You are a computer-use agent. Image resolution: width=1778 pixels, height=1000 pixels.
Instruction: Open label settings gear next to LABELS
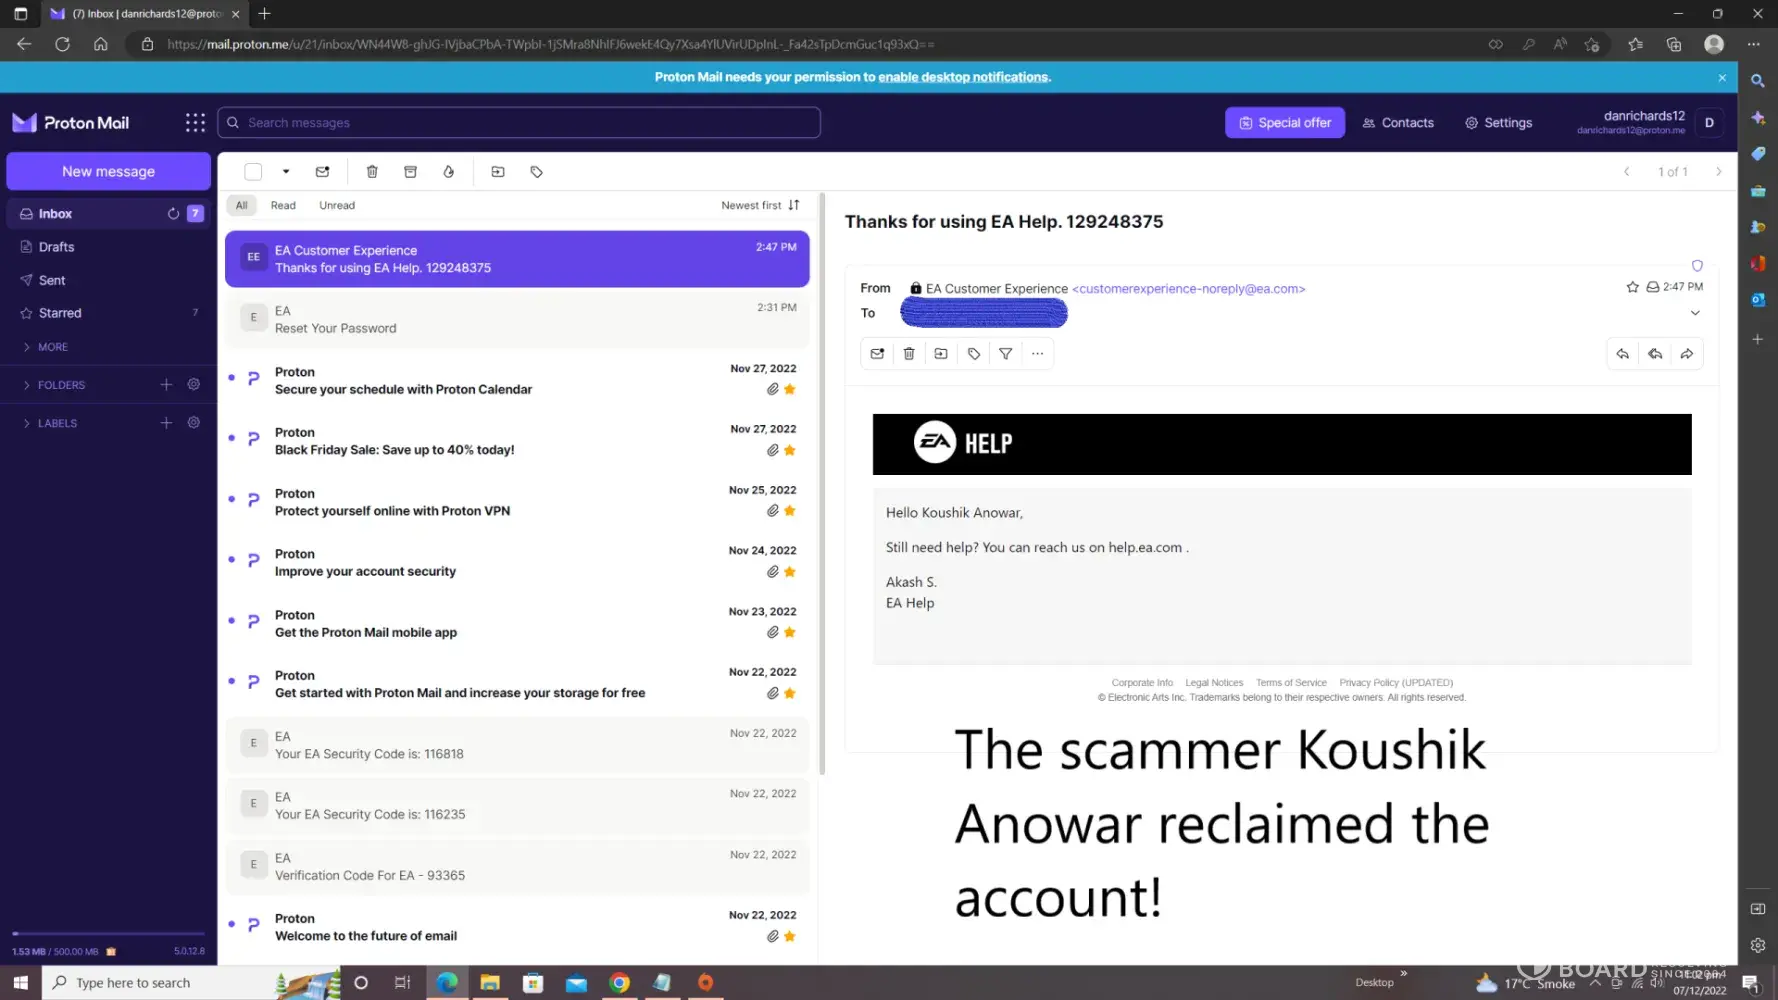(x=194, y=422)
